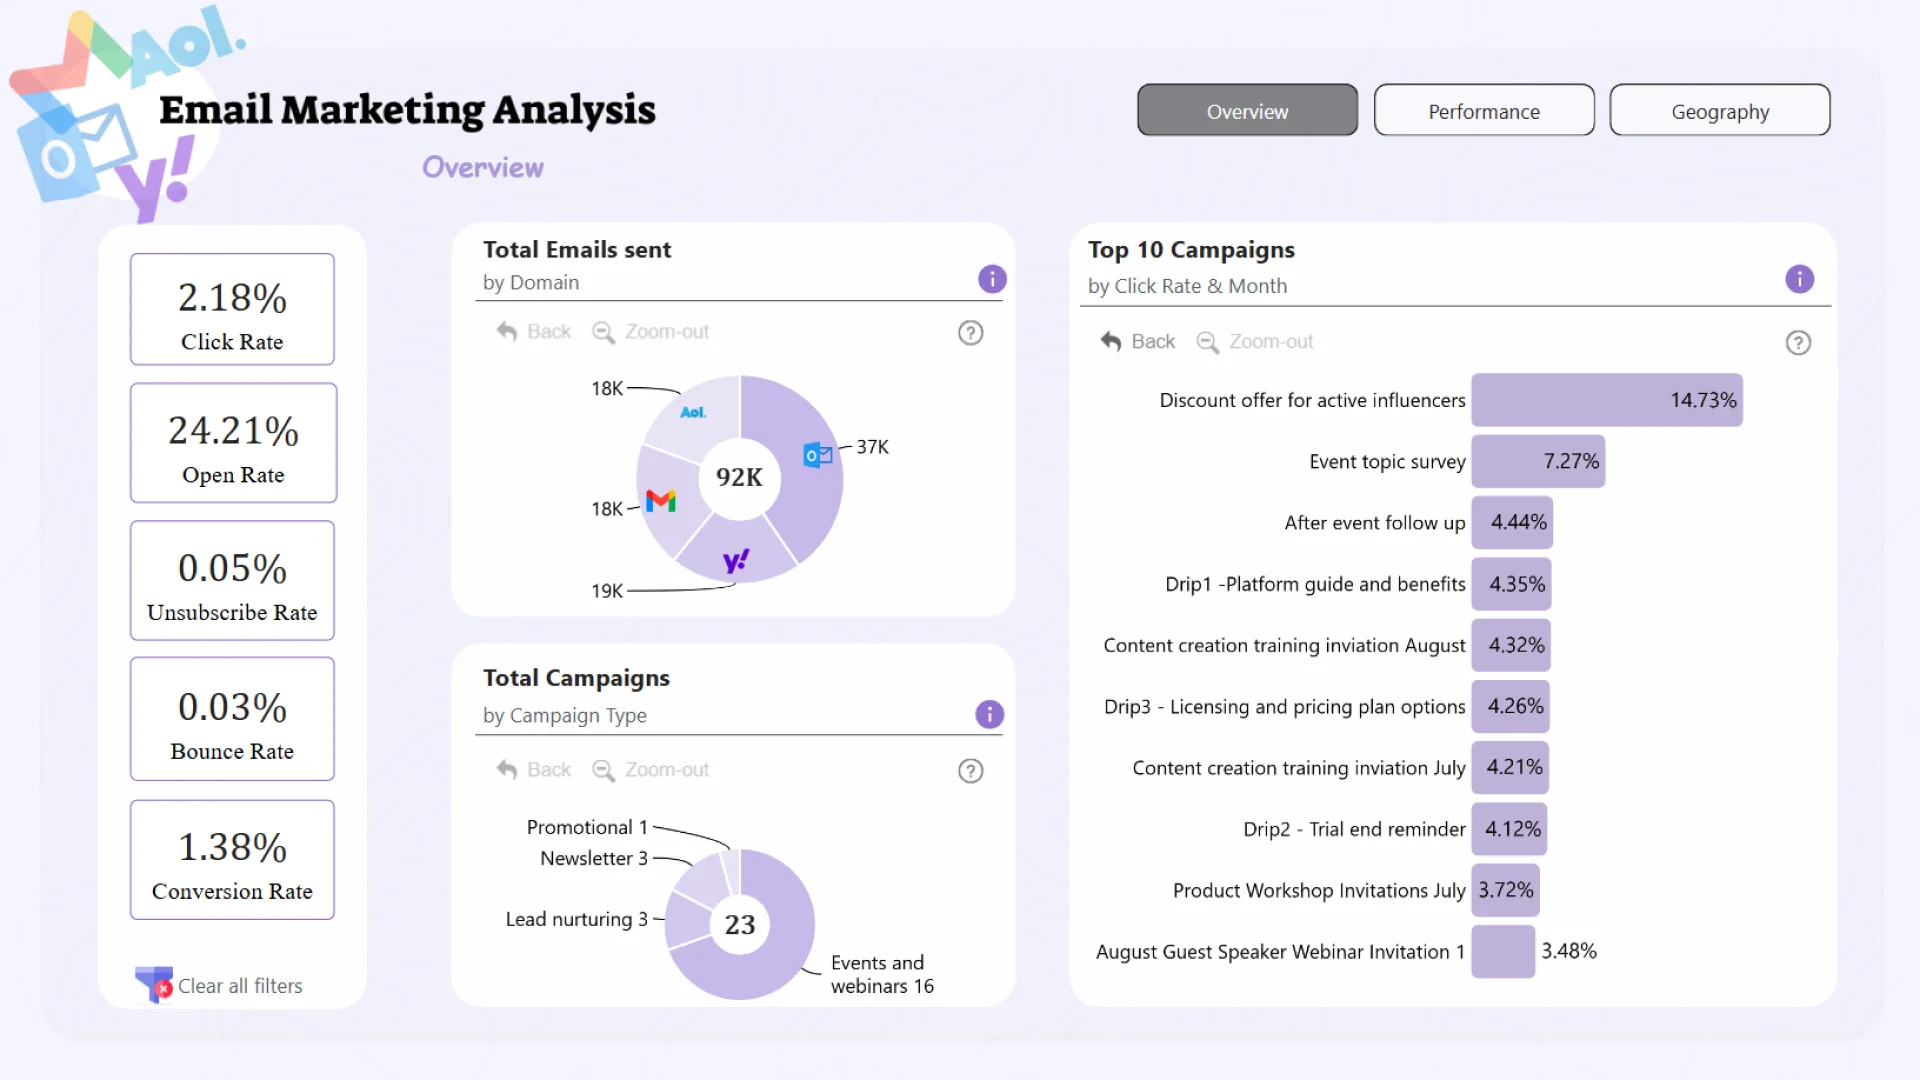
Task: Select the Gmail slice icon in donut
Action: click(660, 500)
